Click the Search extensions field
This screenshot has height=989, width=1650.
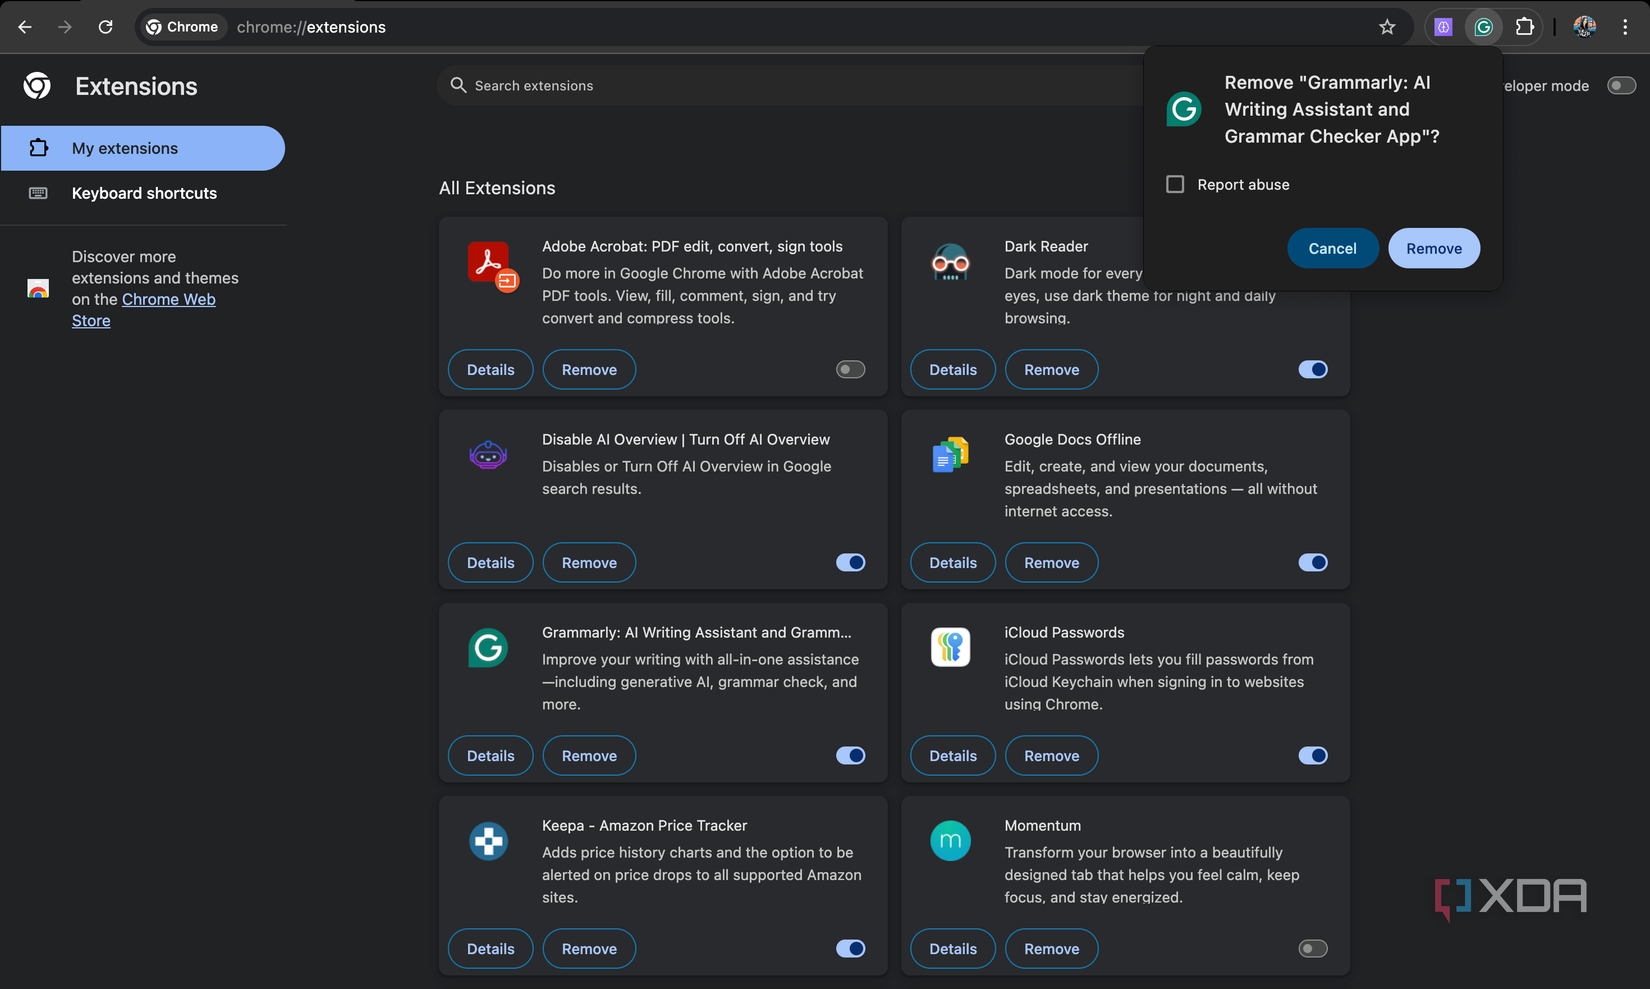coord(790,86)
